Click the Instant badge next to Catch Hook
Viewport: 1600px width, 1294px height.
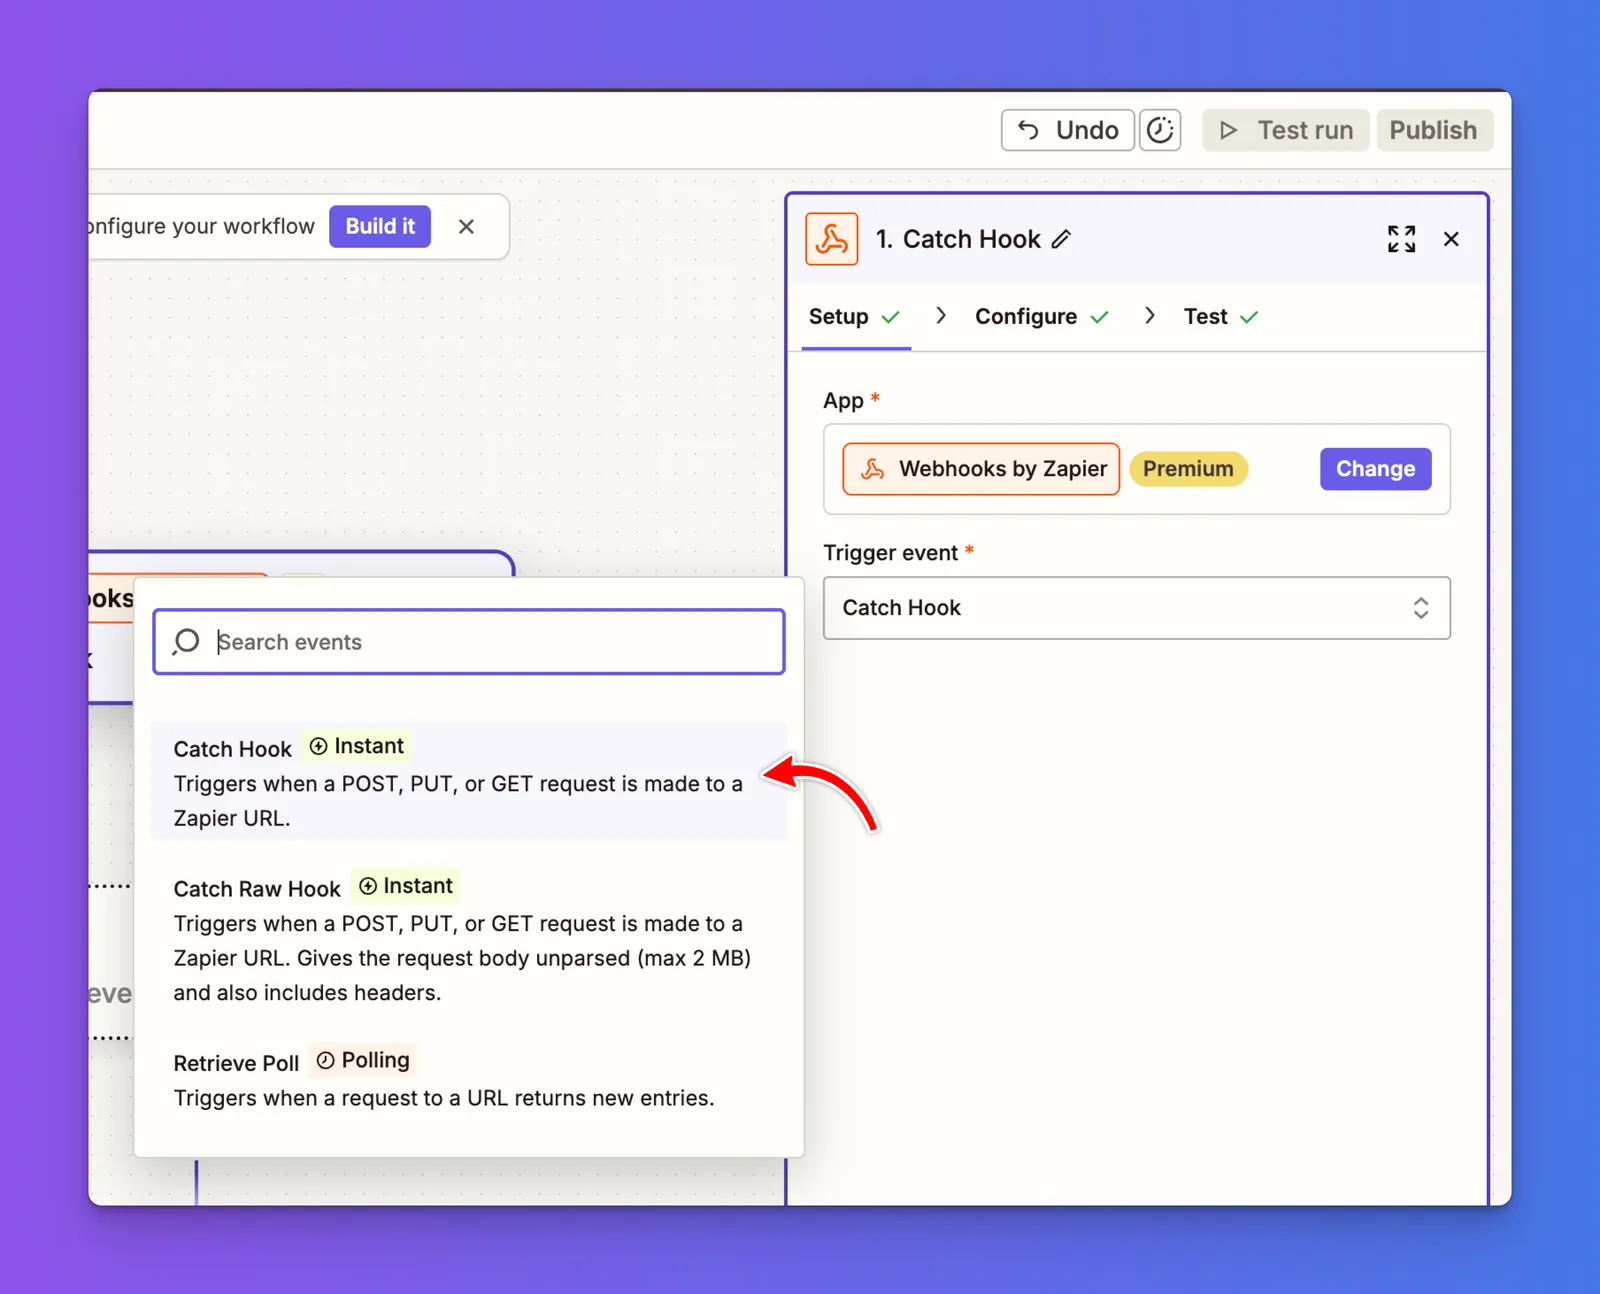pos(356,746)
